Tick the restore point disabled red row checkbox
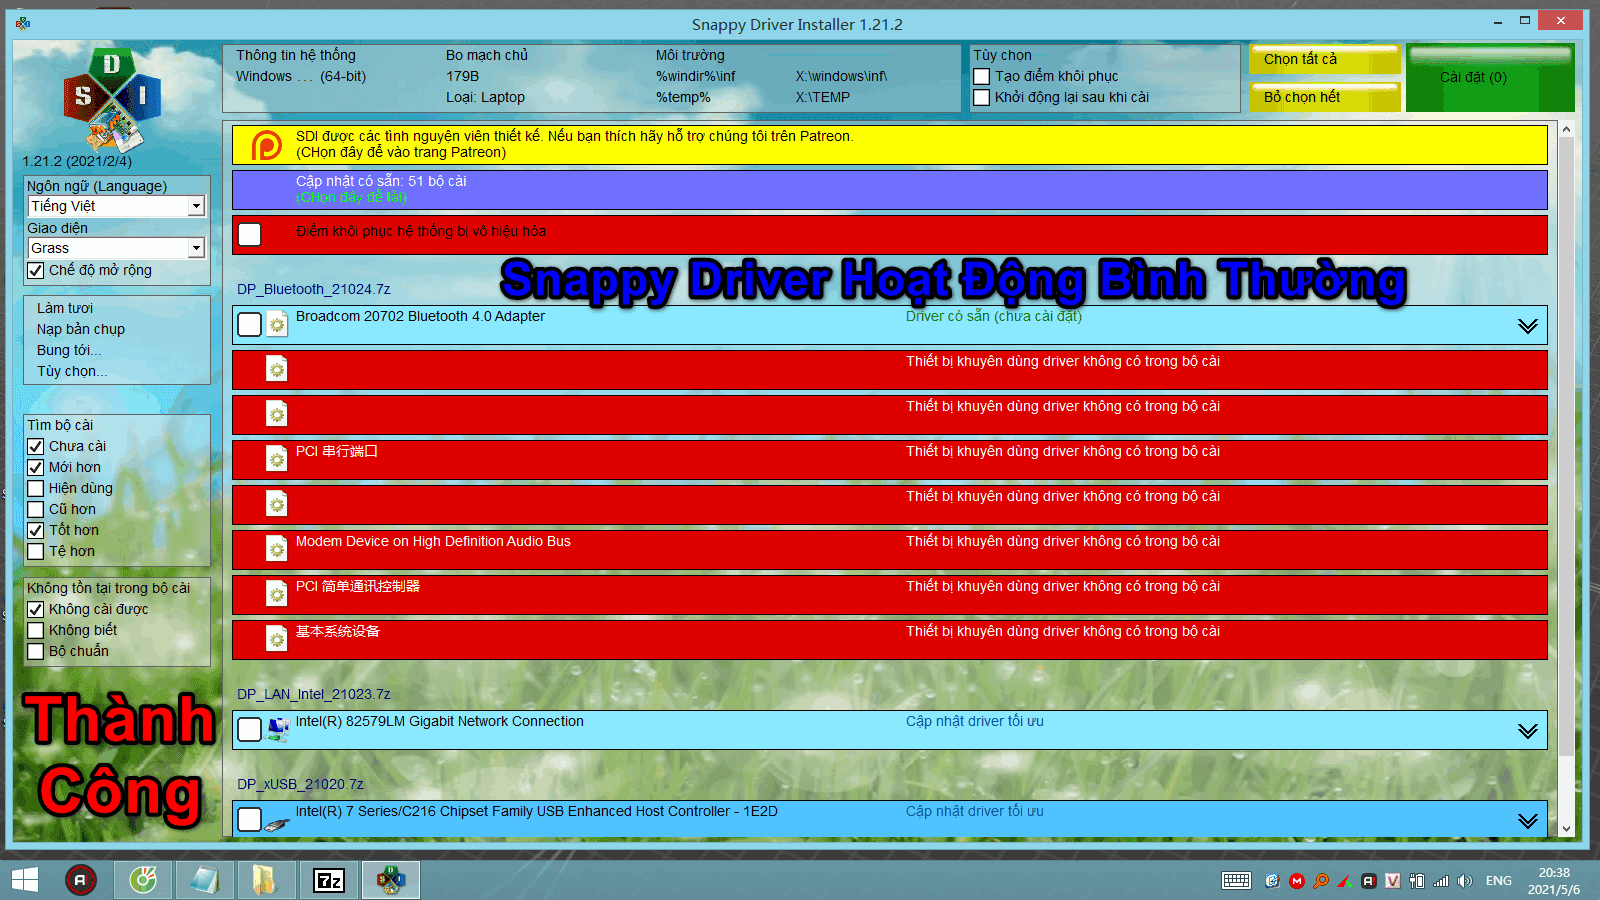Screen dimensions: 1600x900 250,234
